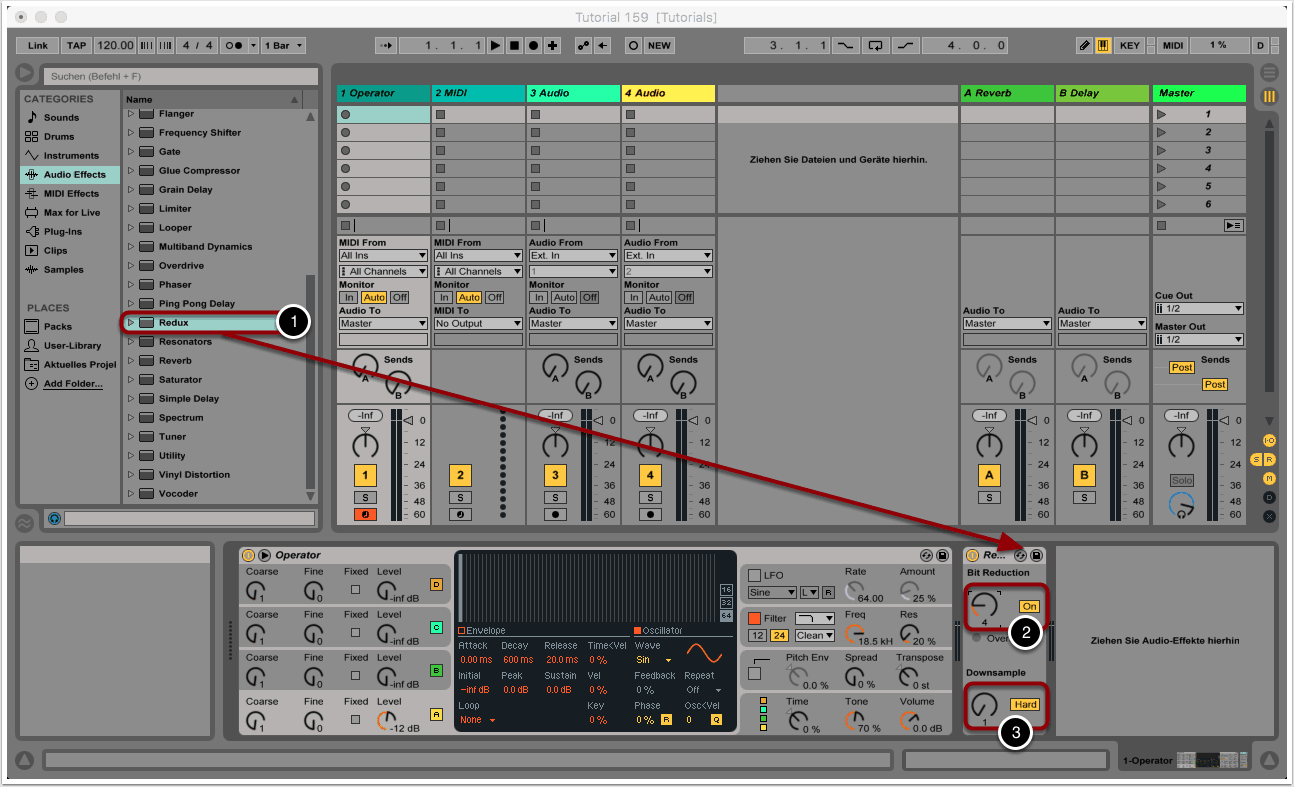Expand the Redux folder in the browser
This screenshot has width=1294, height=787.
(x=130, y=323)
